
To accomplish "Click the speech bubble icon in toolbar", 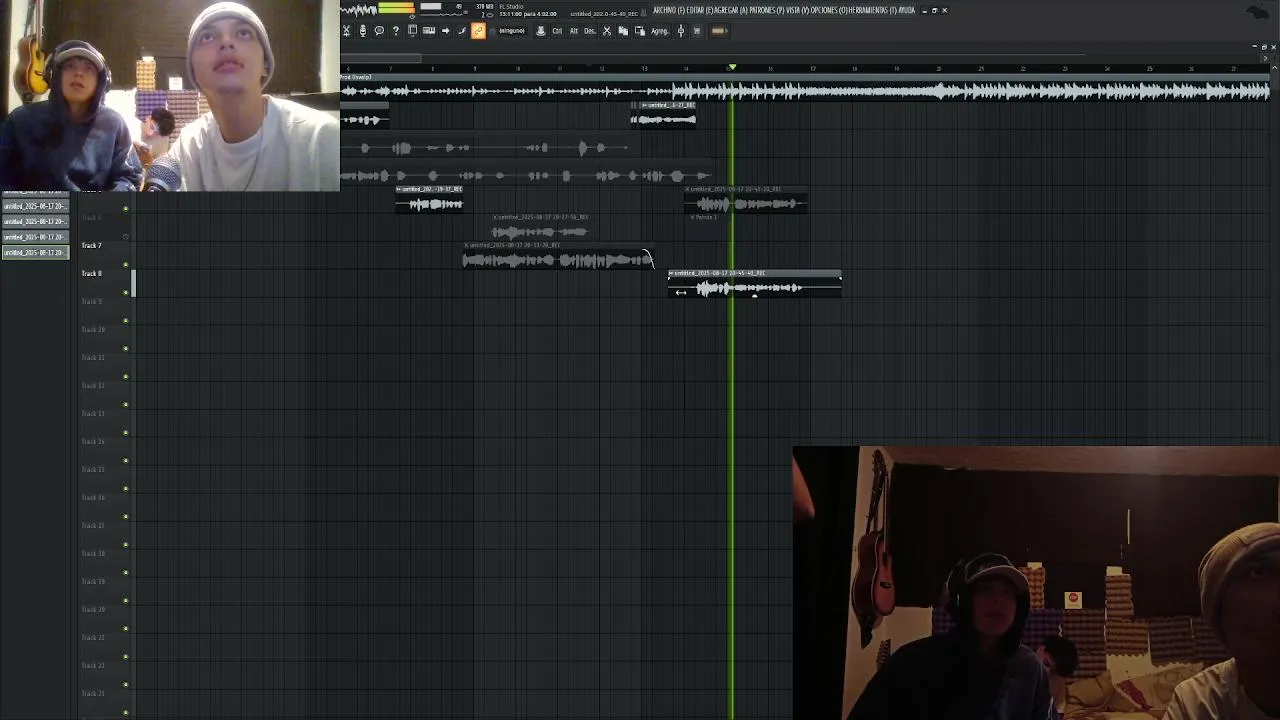I will pos(379,31).
